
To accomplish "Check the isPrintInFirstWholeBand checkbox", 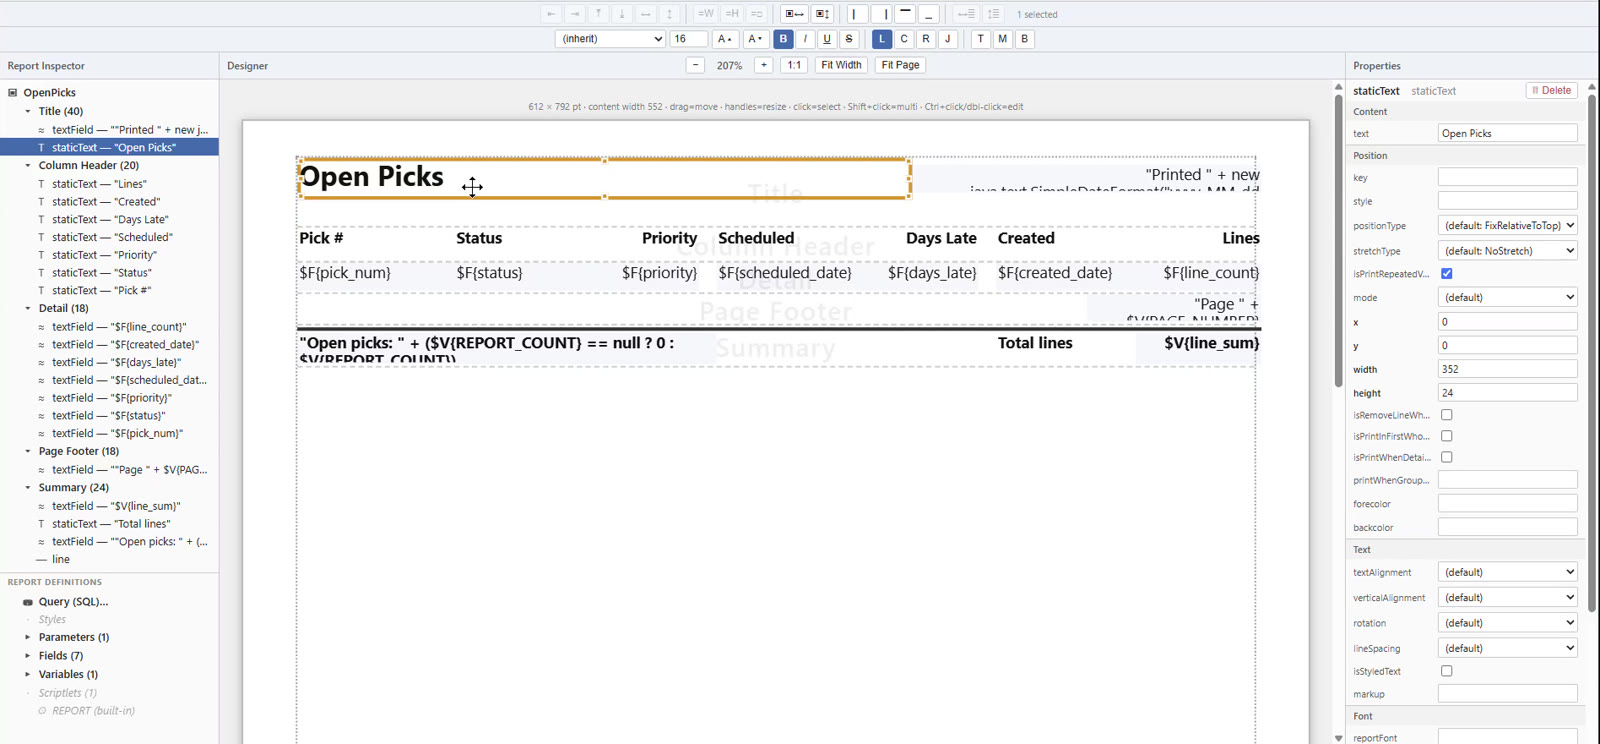I will [x=1447, y=436].
